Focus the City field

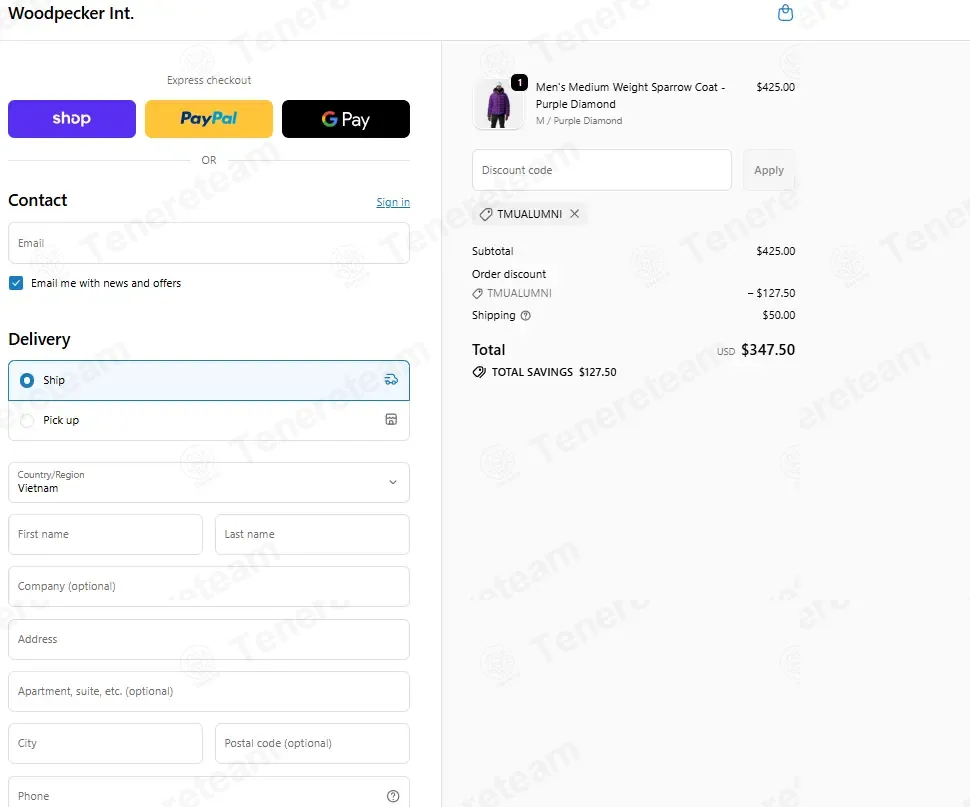(x=105, y=743)
